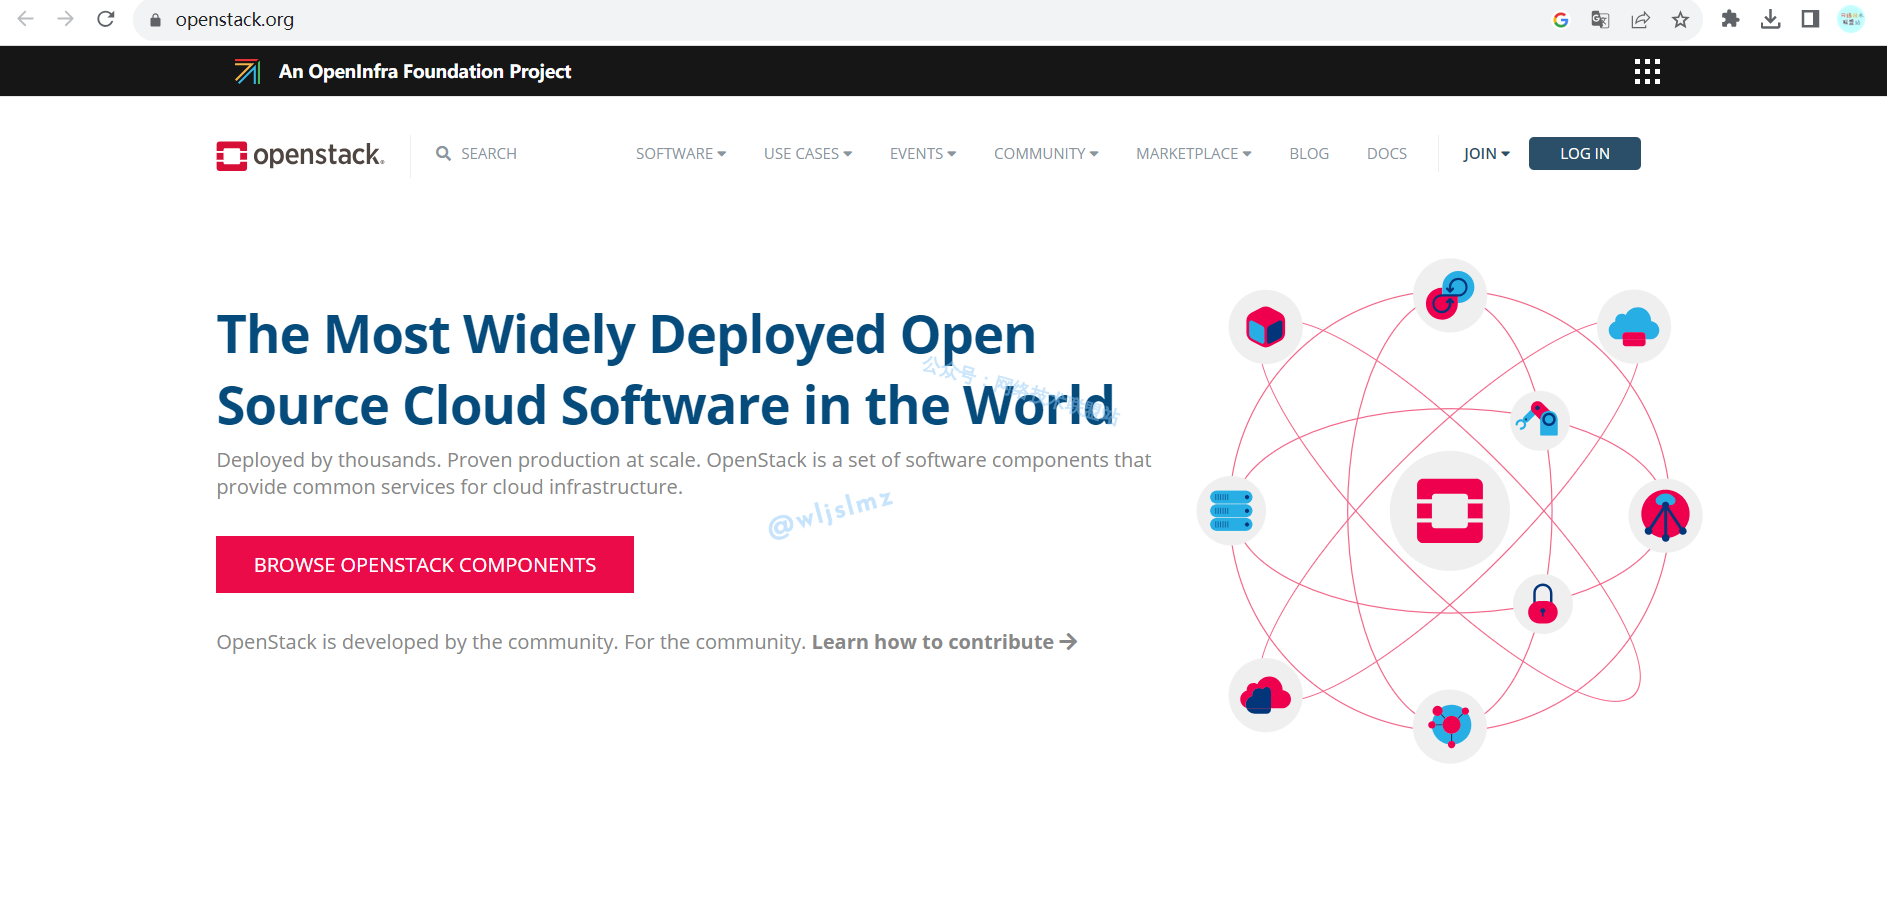Translate this page icon
Image resolution: width=1887 pixels, height=900 pixels.
tap(1600, 20)
